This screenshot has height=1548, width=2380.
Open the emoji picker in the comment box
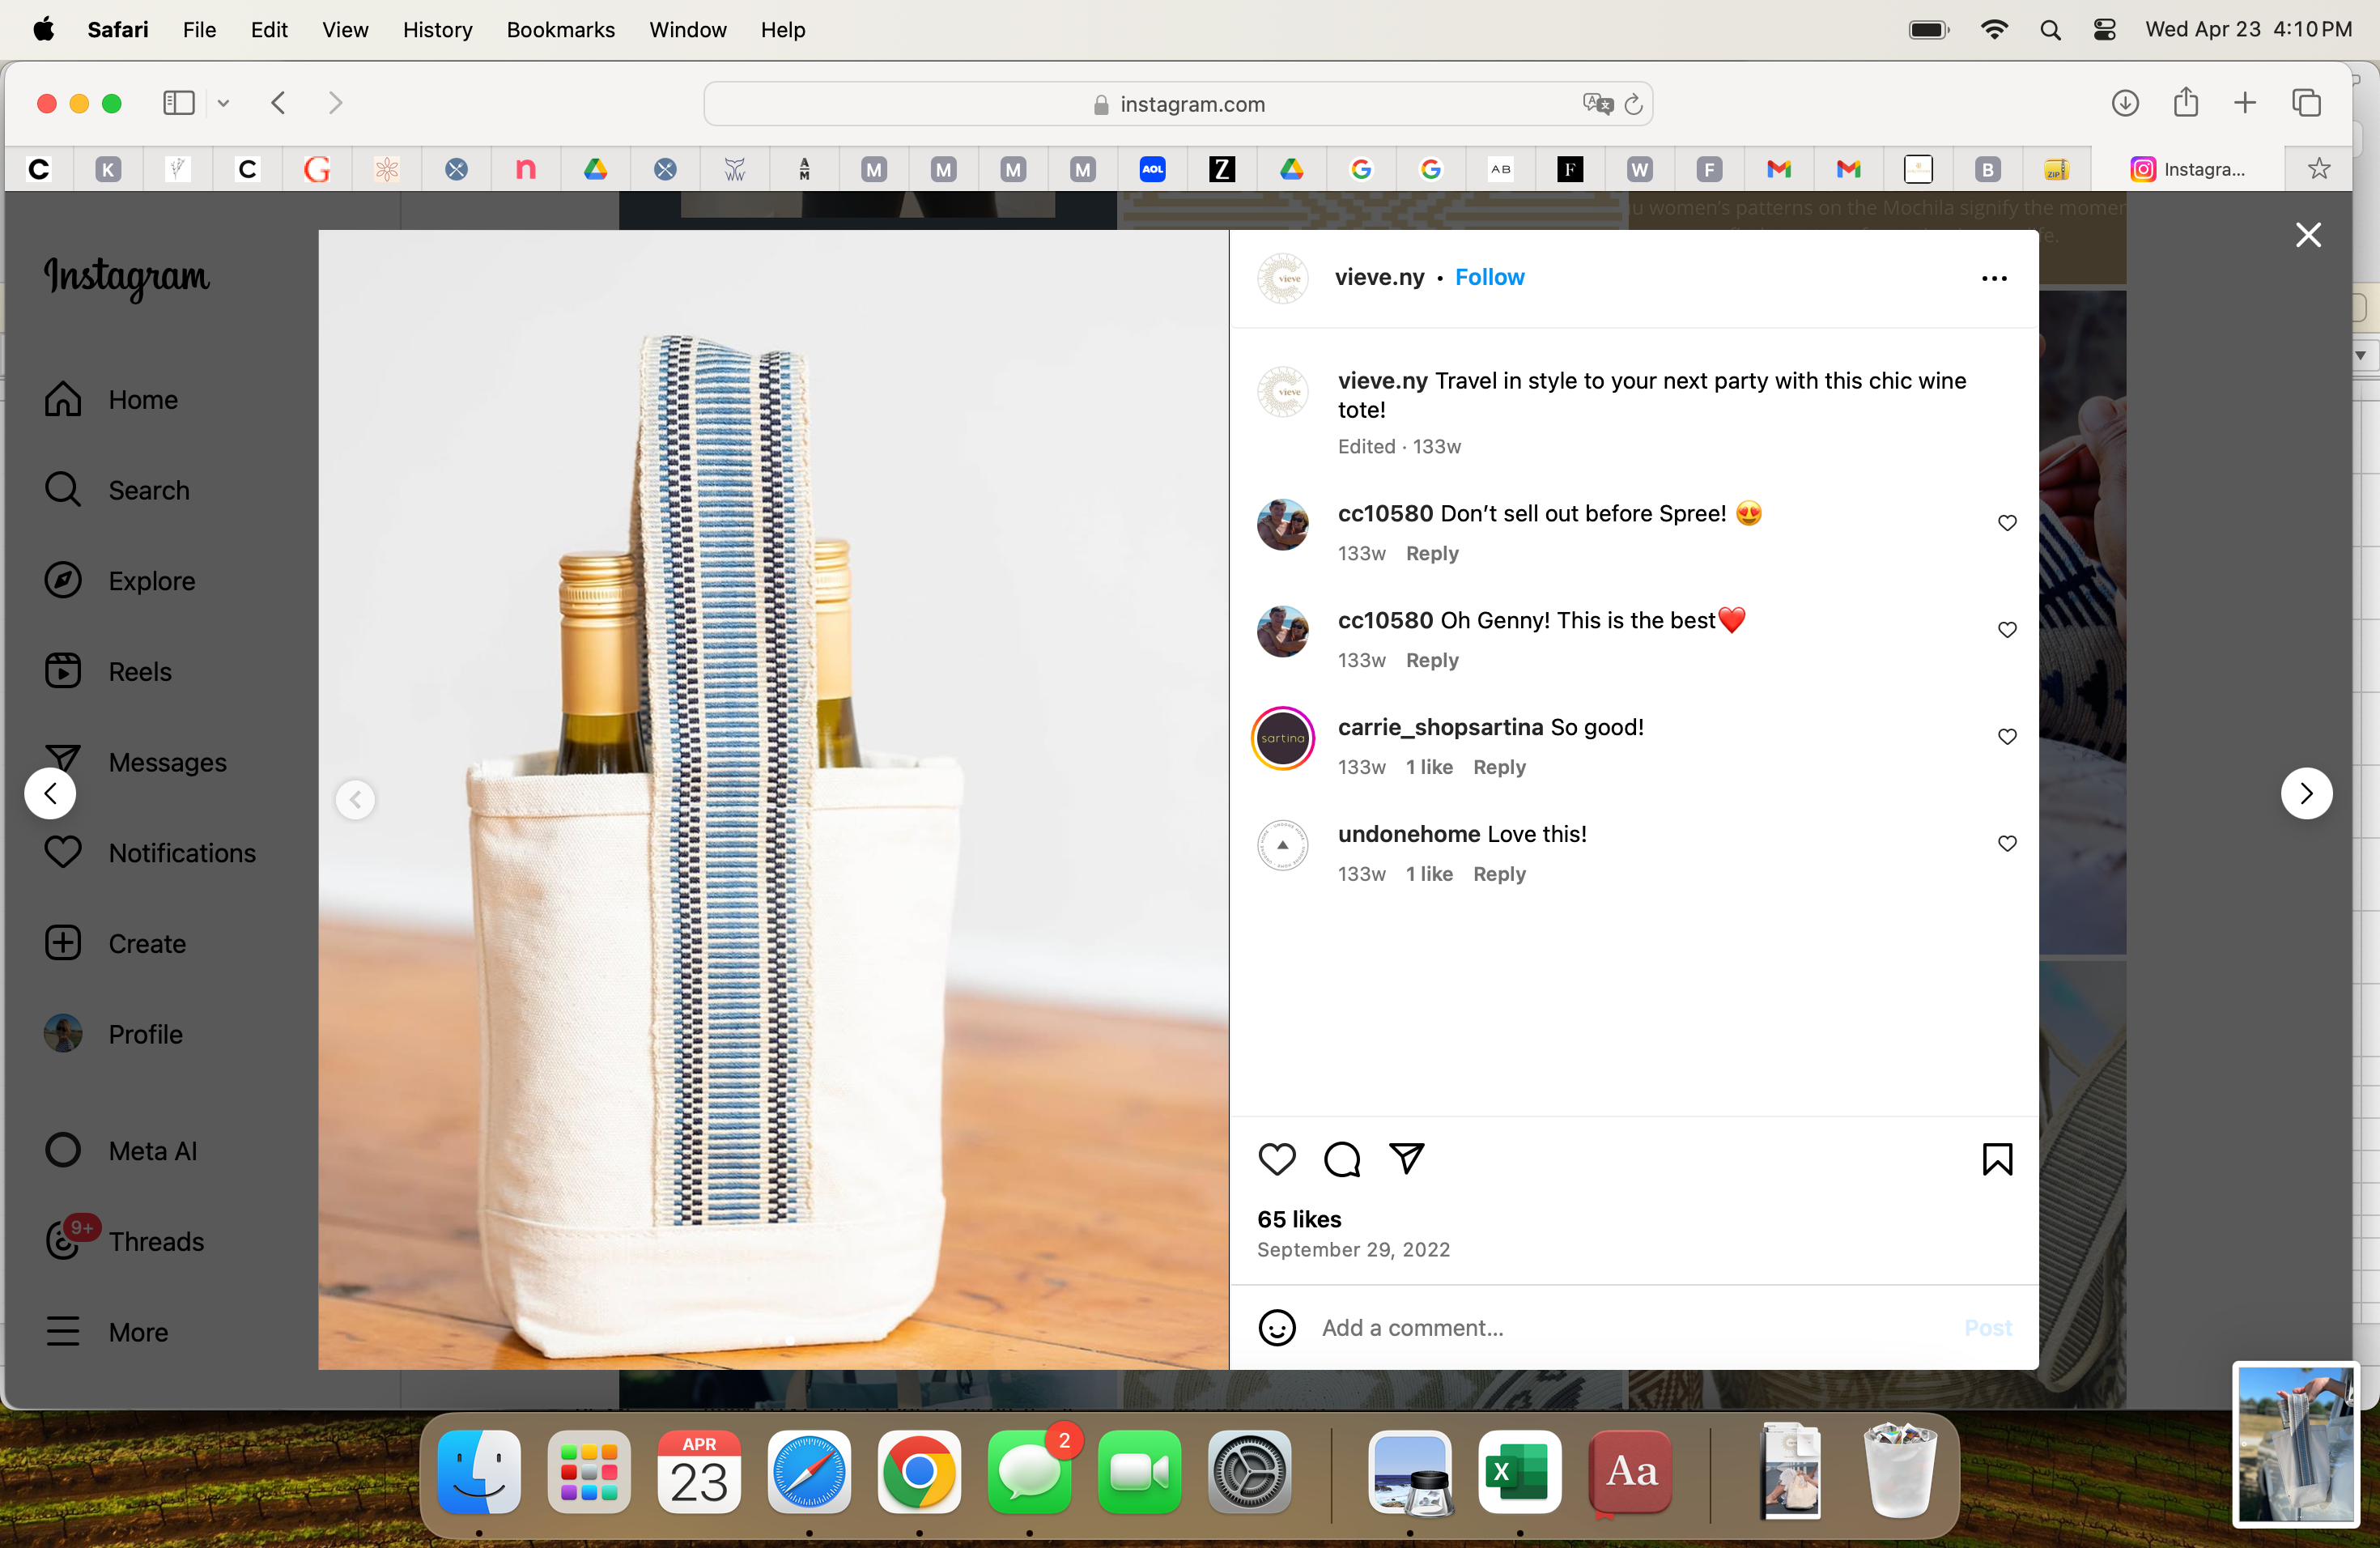(x=1277, y=1328)
